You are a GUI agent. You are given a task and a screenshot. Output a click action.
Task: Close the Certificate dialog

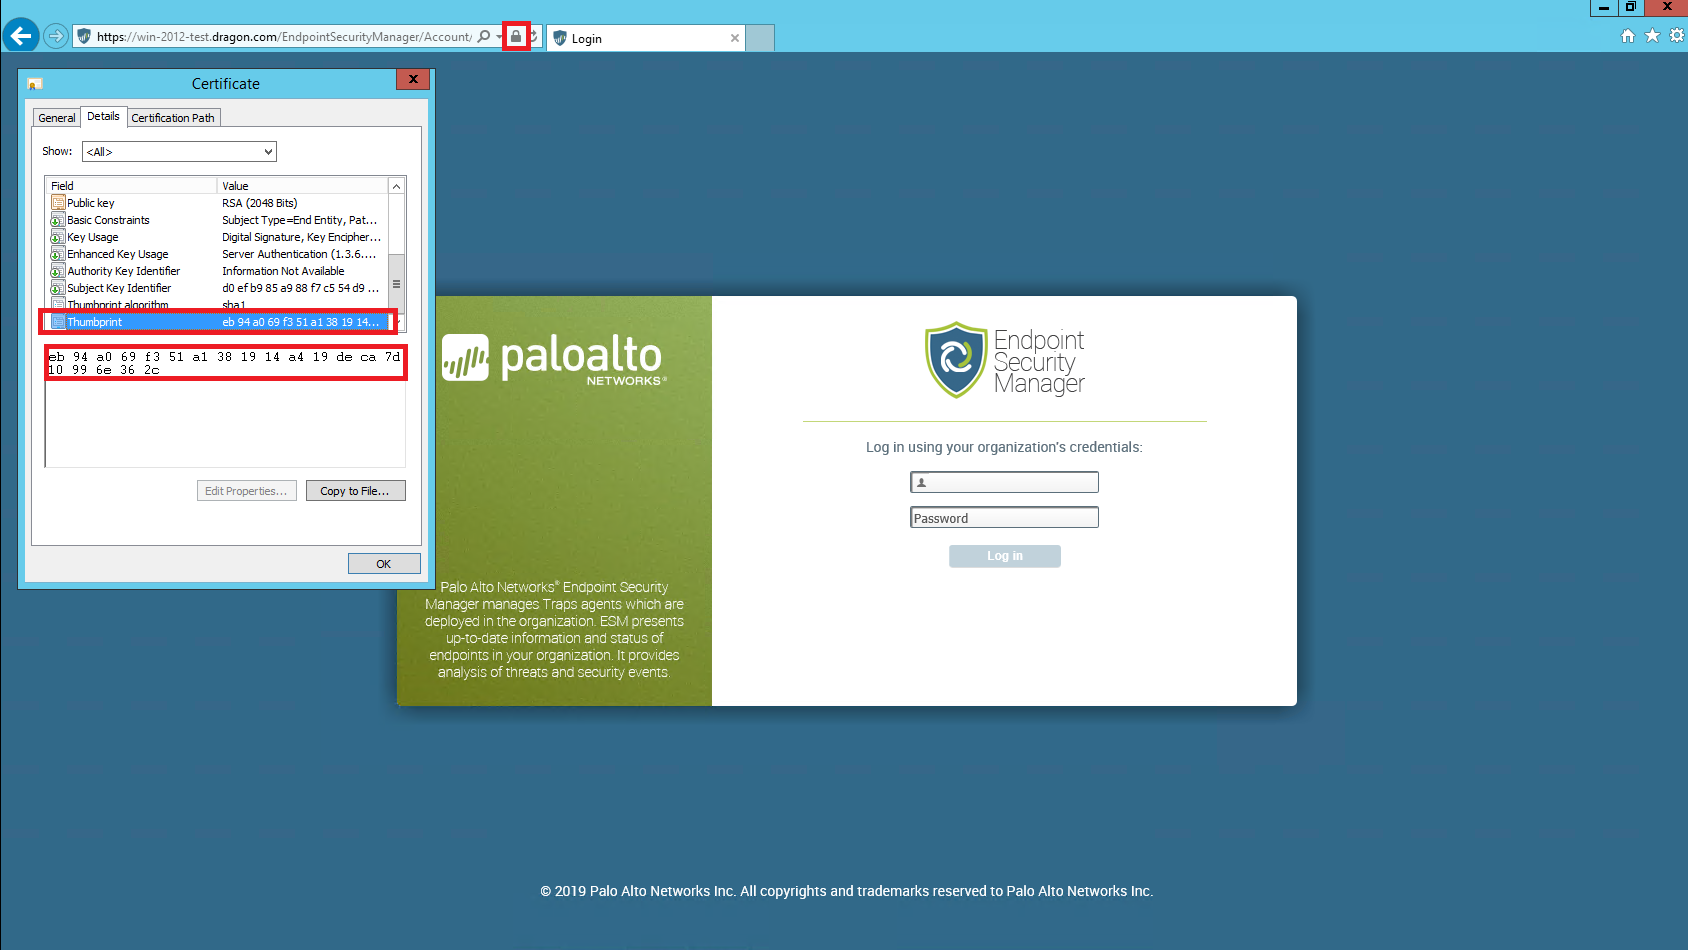(x=413, y=79)
